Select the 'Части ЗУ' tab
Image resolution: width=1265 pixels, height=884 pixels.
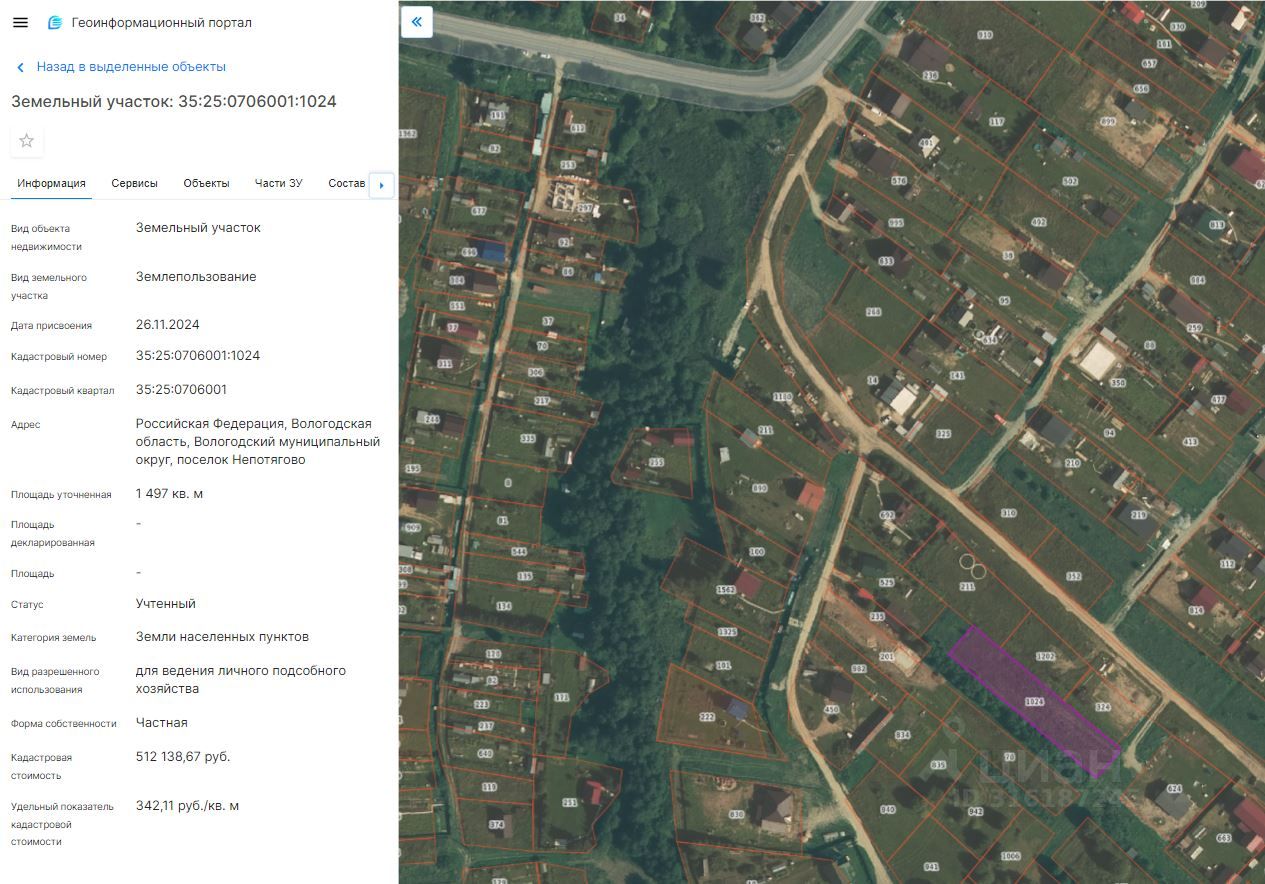(x=278, y=183)
